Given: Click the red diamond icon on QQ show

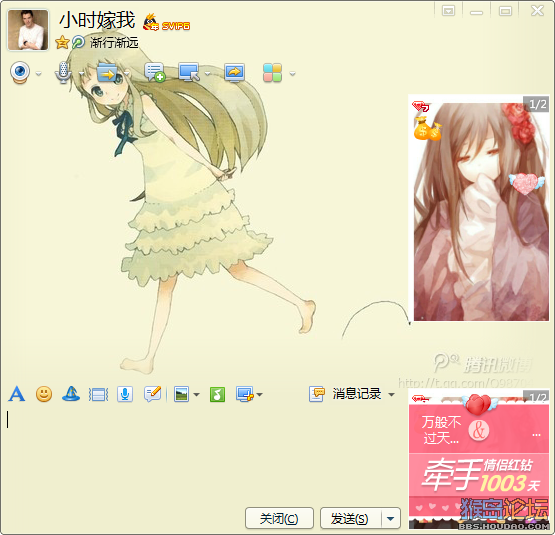Looking at the screenshot, I should tap(420, 106).
